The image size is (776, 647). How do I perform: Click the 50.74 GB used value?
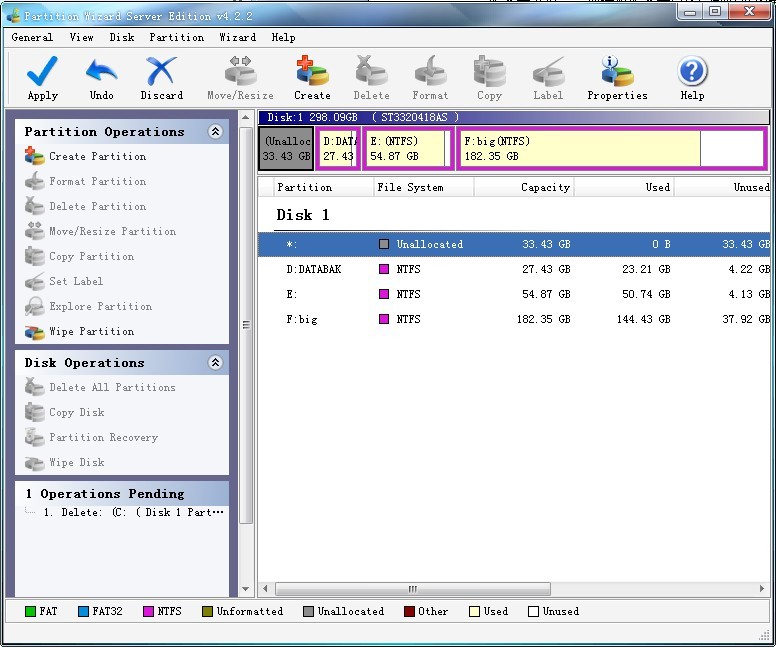click(x=646, y=294)
